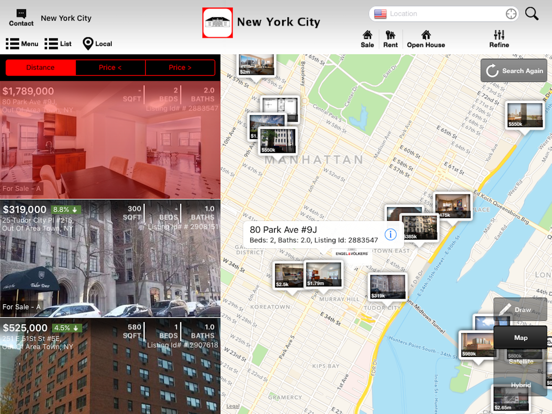Image resolution: width=552 pixels, height=414 pixels.
Task: Sort by Price ascending tab
Action: (110, 67)
